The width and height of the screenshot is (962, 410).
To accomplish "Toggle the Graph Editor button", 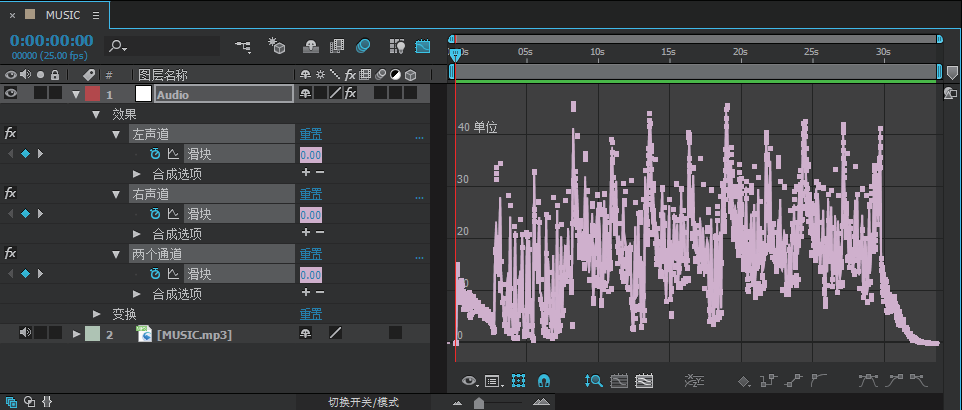I will [x=423, y=46].
